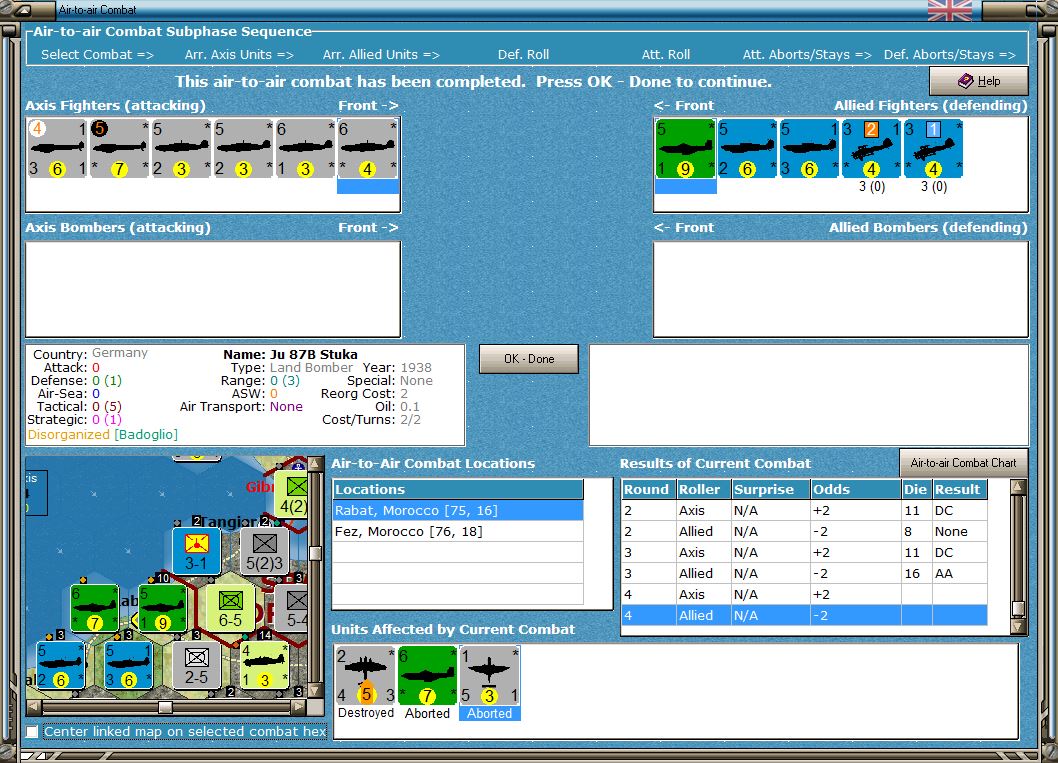Select Allied carrier plane with blue 1
This screenshot has width=1058, height=763.
[933, 148]
